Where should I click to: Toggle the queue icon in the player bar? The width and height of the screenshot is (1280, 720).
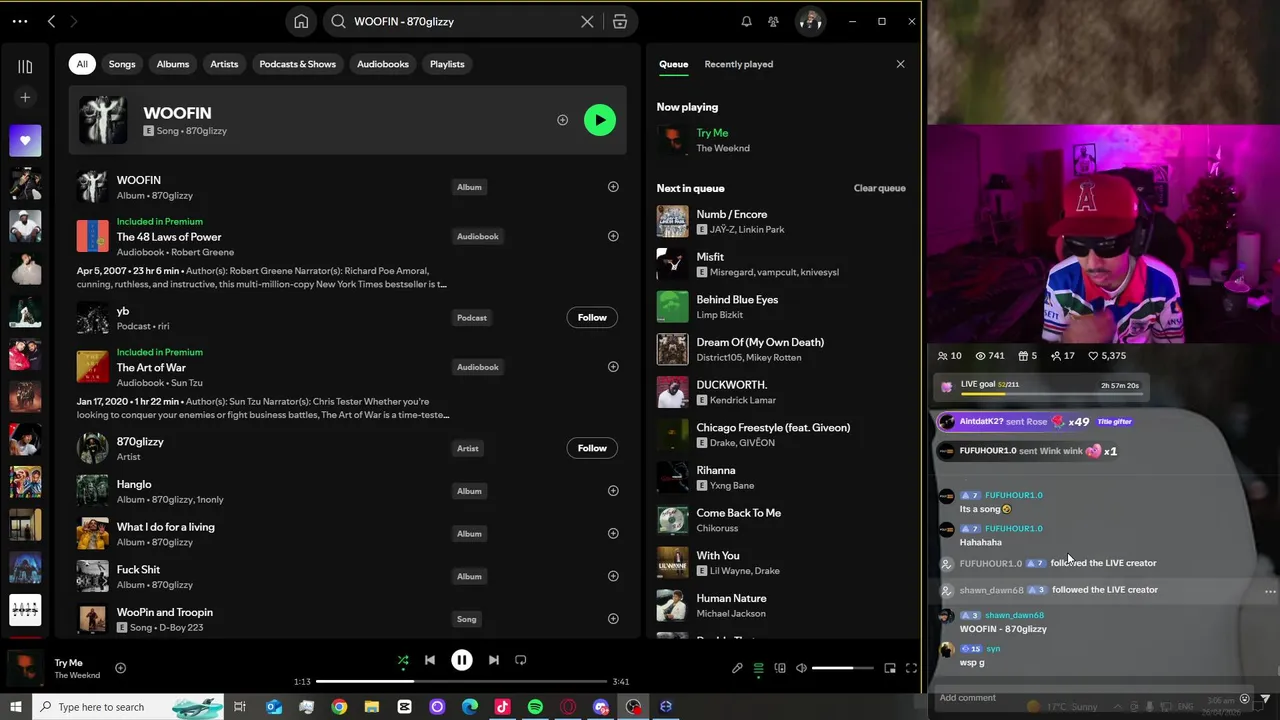(759, 668)
